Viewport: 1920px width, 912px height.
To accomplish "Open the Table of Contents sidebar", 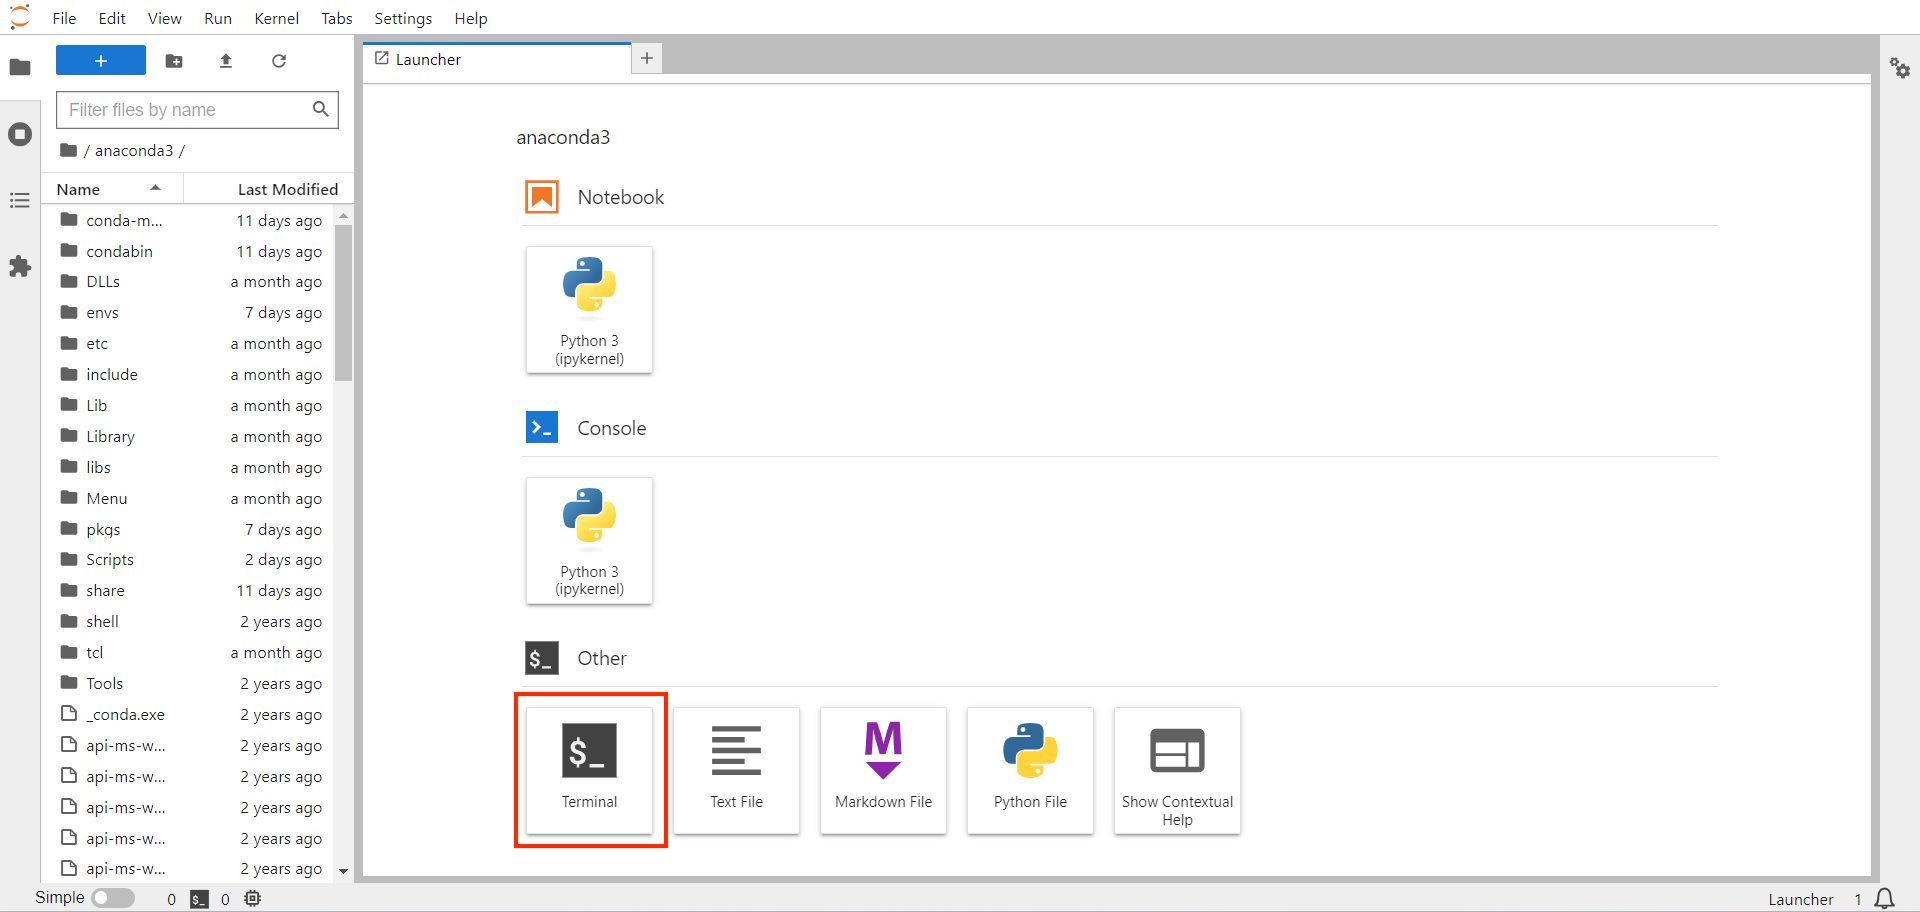I will click(20, 201).
